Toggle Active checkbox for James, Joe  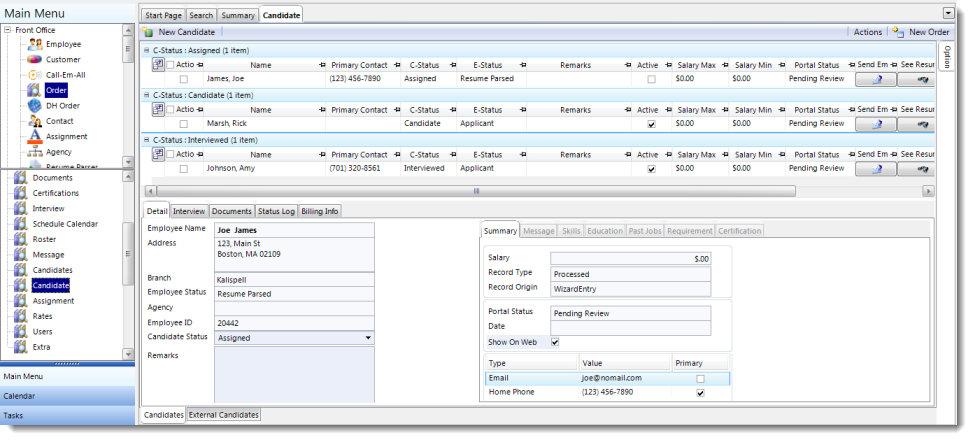point(651,78)
